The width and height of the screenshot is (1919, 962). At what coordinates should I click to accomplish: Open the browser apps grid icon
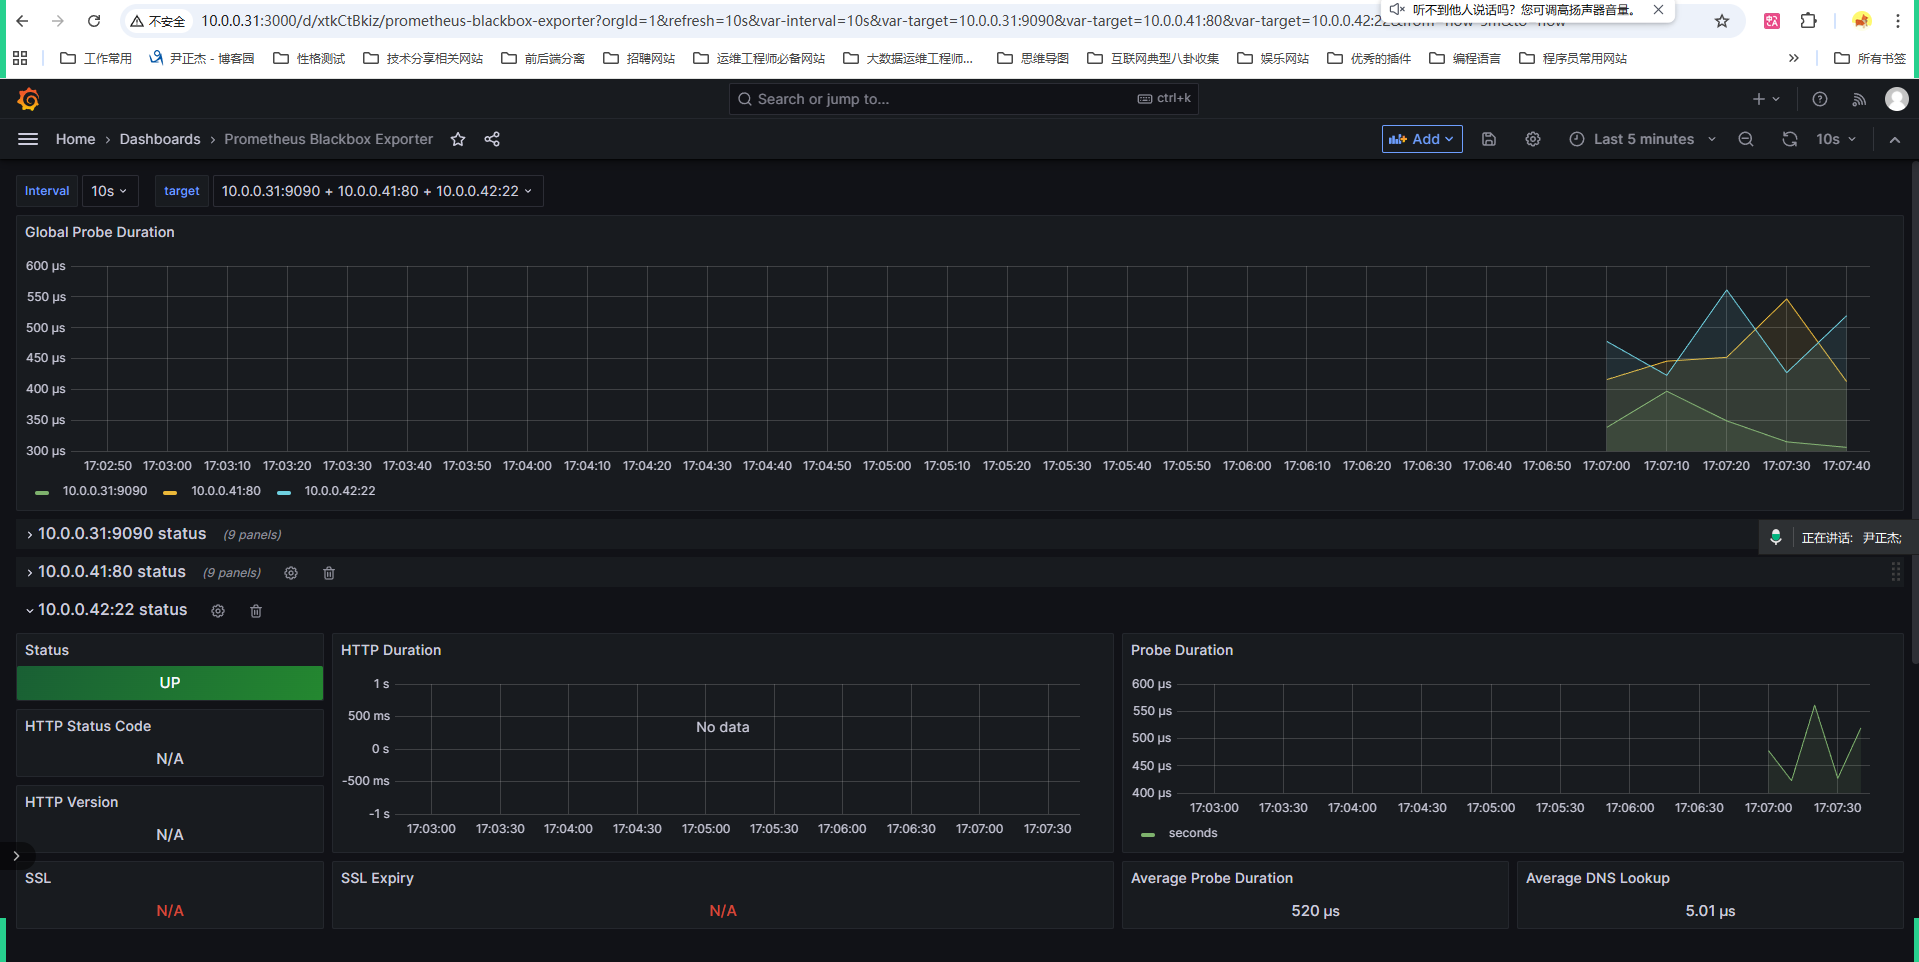20,58
